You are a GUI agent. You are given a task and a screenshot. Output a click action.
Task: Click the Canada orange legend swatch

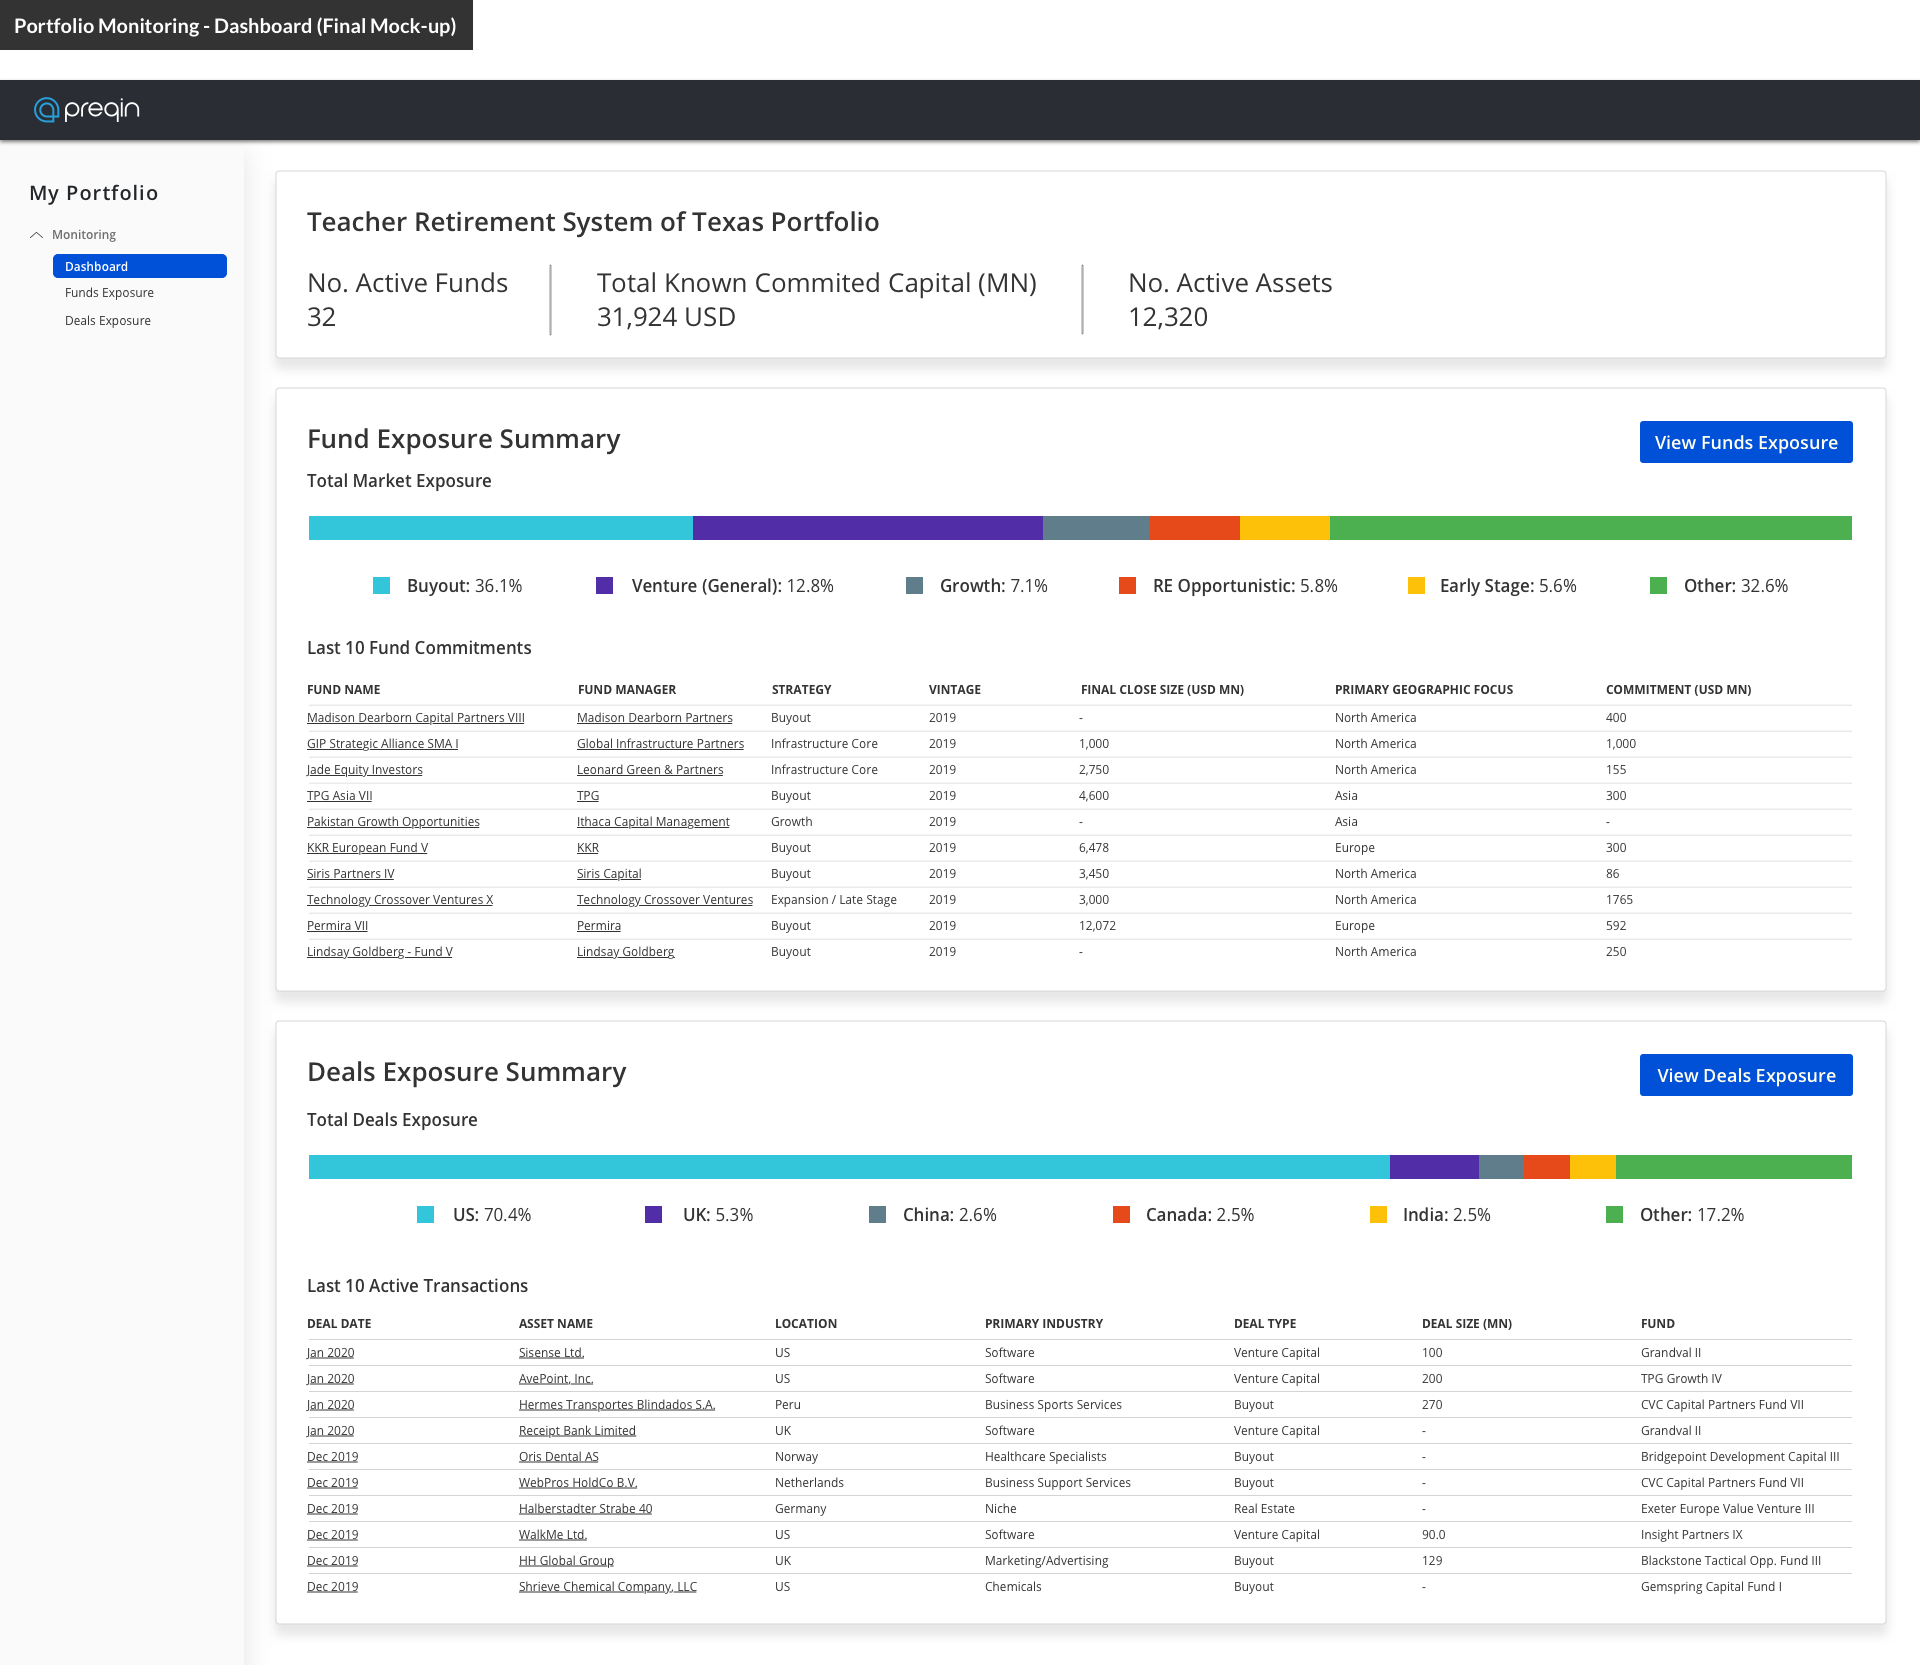click(1121, 1215)
